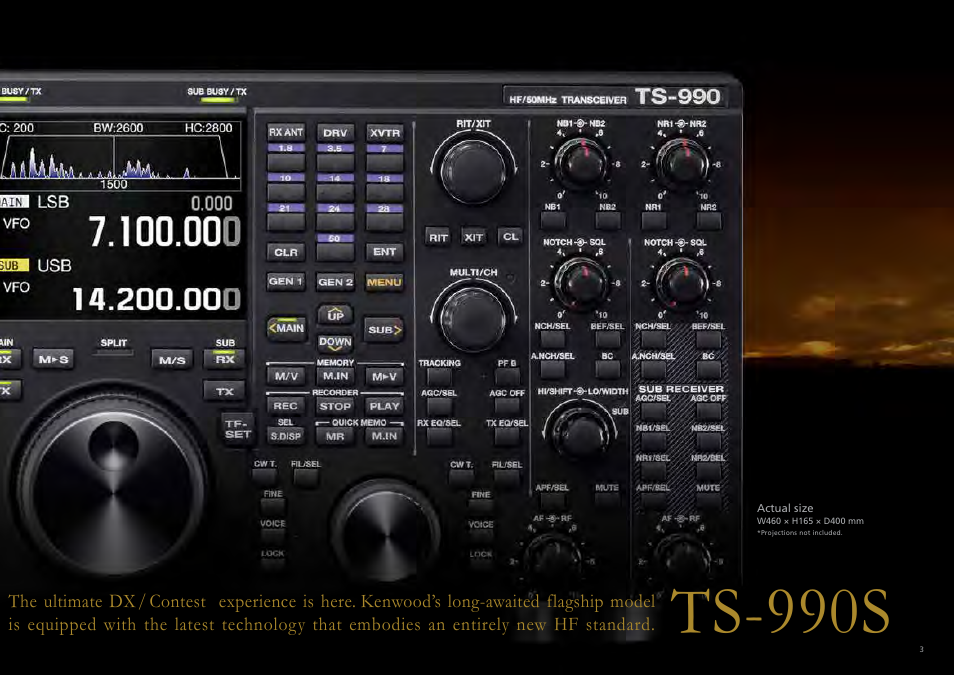
Task: Swap bands with the M/S key
Action: [172, 360]
